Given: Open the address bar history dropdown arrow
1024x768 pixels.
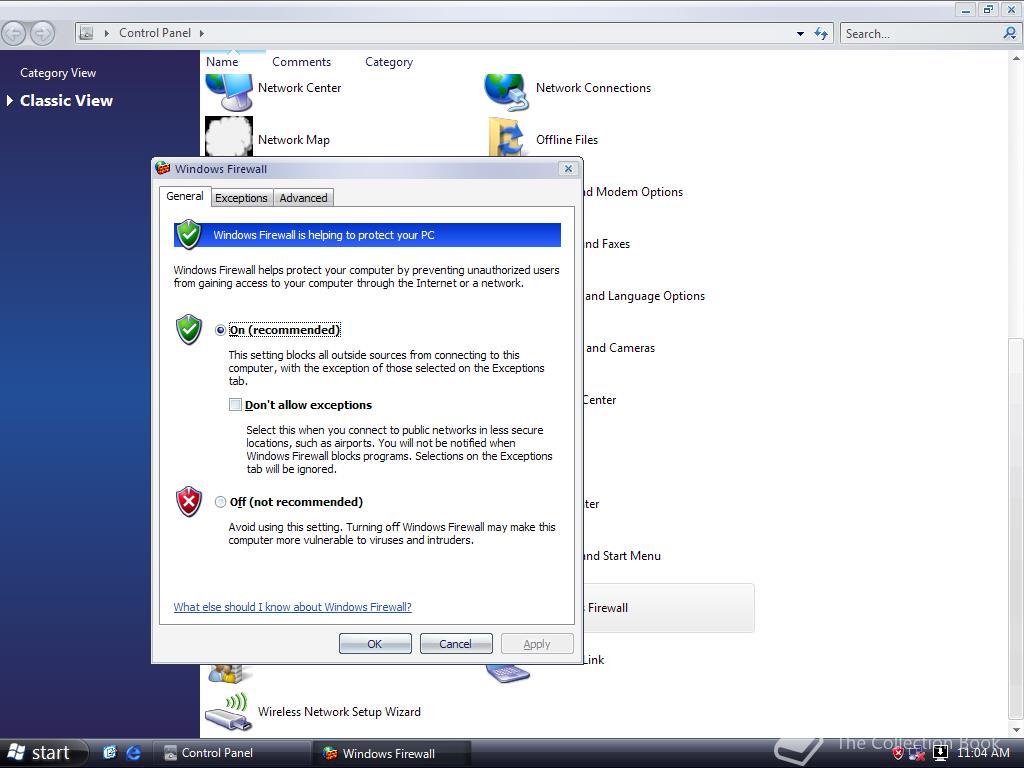Looking at the screenshot, I should (800, 33).
